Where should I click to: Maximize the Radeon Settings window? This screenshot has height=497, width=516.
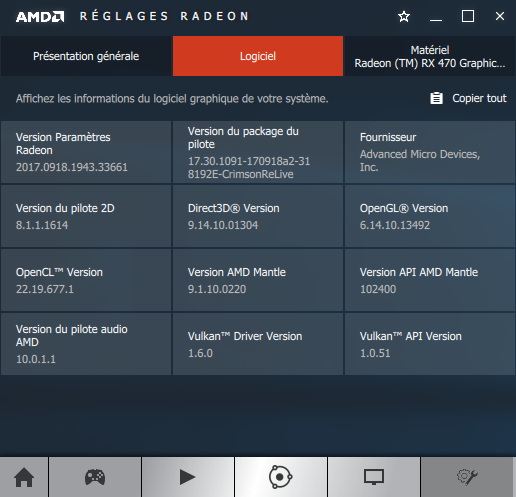(x=468, y=16)
